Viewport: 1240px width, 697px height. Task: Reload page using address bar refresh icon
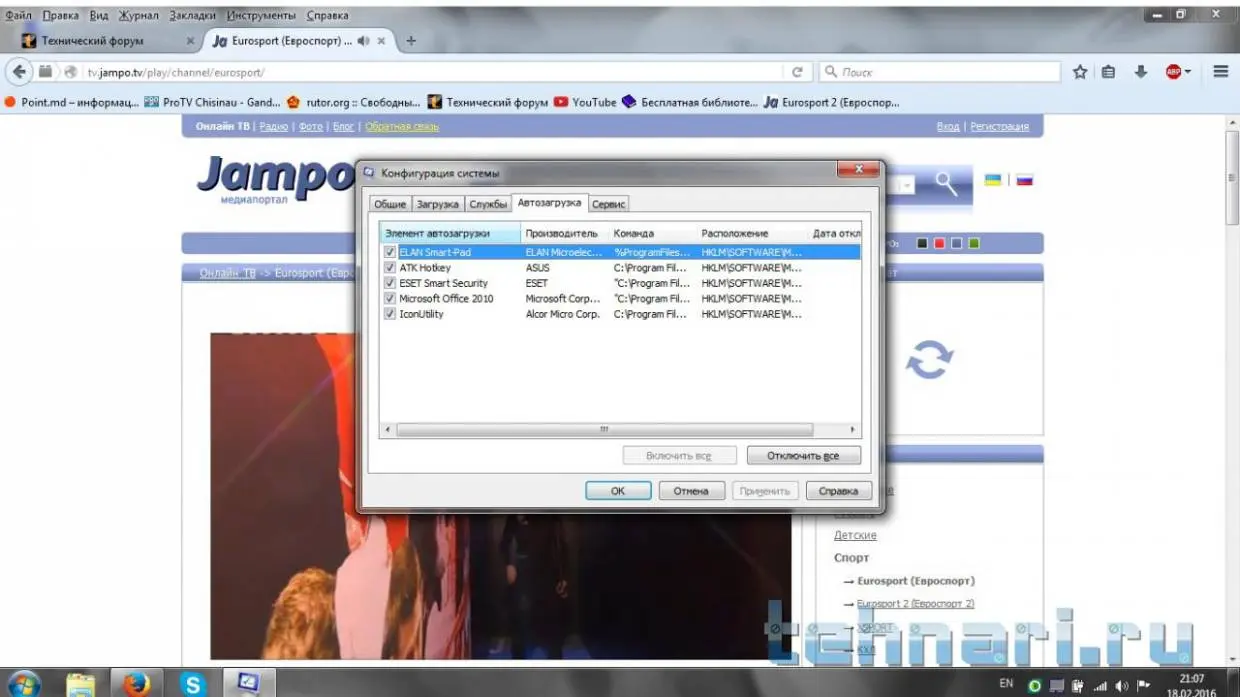point(797,72)
